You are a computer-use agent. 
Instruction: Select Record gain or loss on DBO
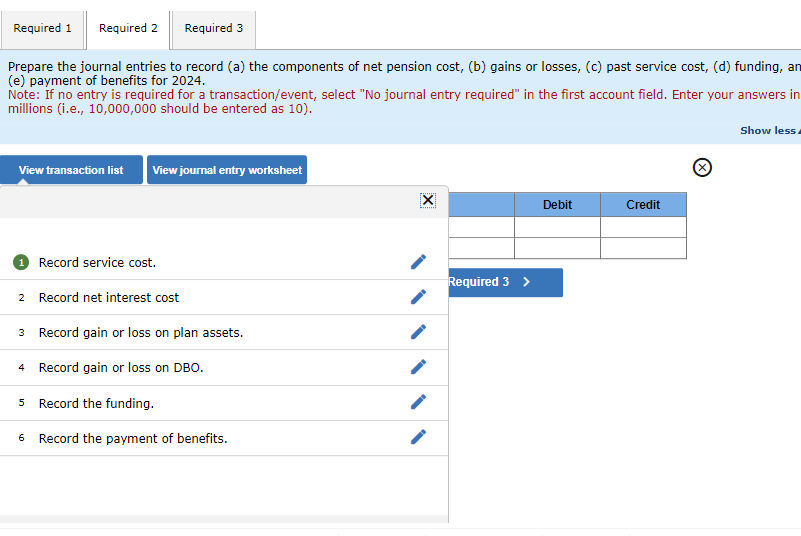pos(224,367)
